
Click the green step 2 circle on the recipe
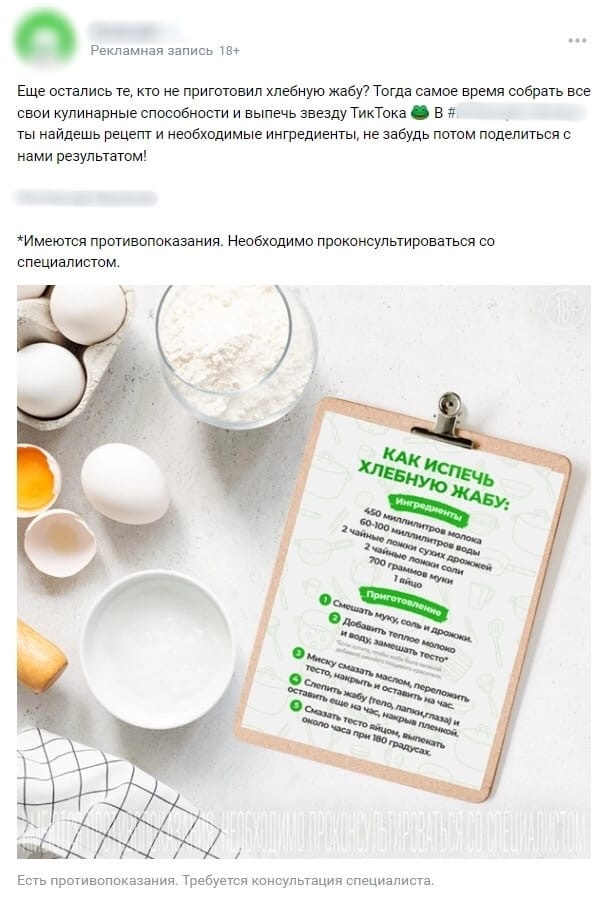pyautogui.click(x=335, y=618)
